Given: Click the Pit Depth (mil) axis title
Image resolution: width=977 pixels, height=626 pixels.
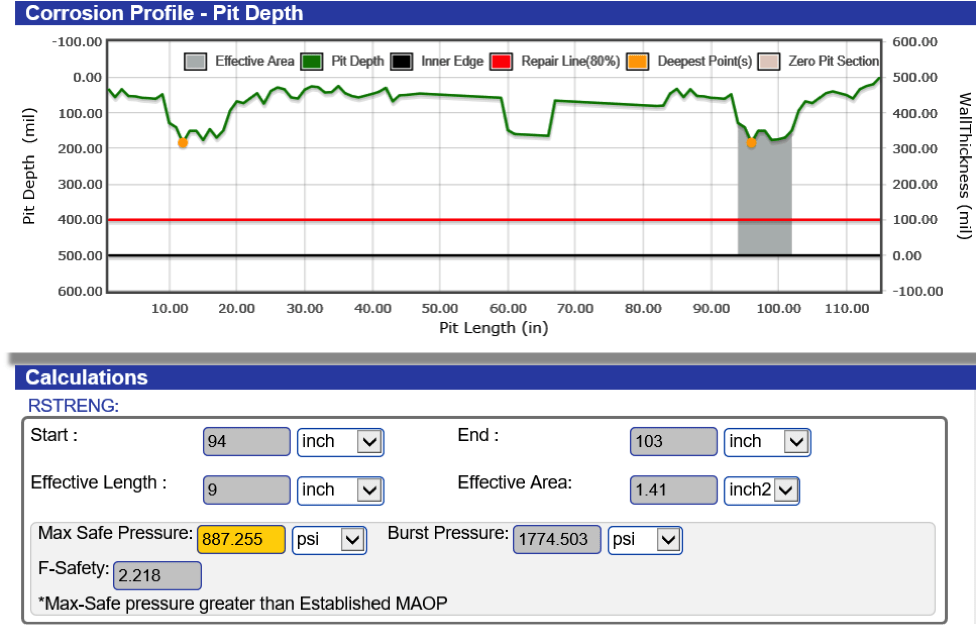Looking at the screenshot, I should pyautogui.click(x=29, y=166).
